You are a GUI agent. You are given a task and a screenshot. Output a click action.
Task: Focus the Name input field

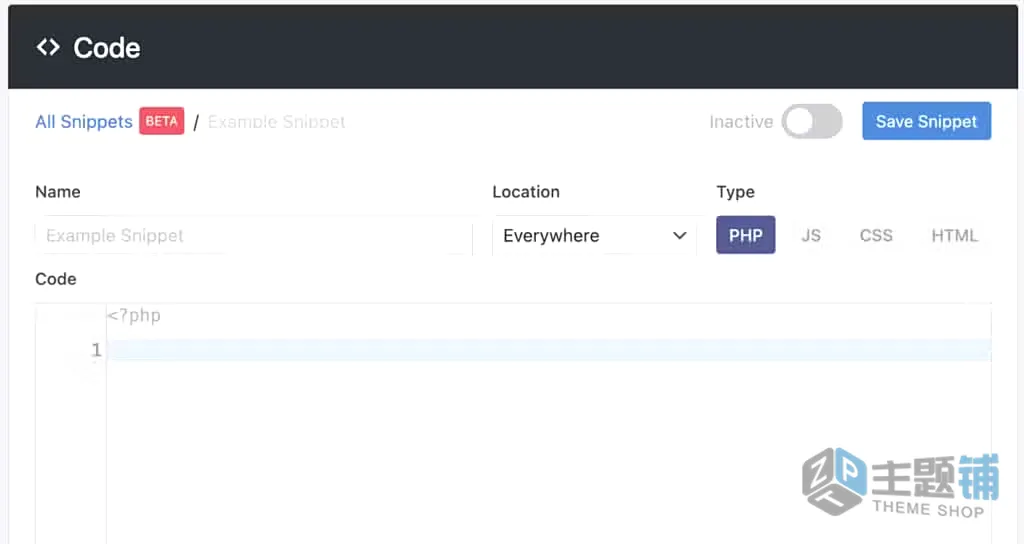[x=253, y=235]
